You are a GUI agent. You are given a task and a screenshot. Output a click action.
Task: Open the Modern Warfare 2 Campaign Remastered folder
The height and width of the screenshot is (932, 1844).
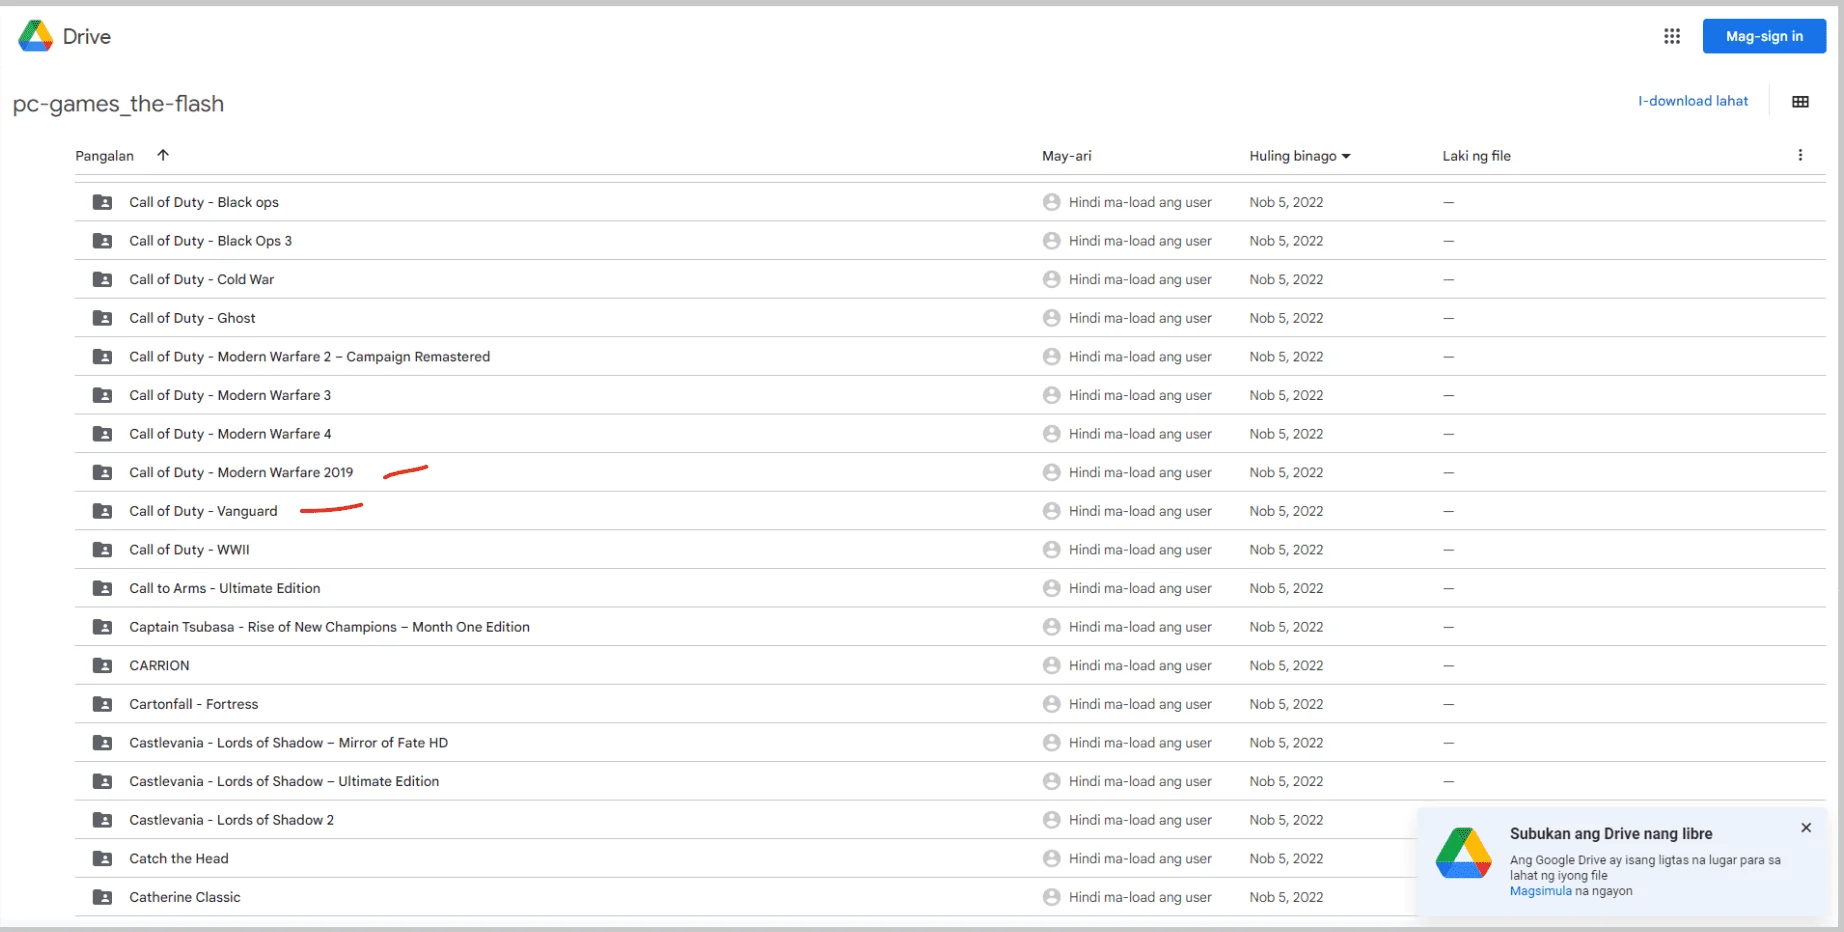pos(309,357)
